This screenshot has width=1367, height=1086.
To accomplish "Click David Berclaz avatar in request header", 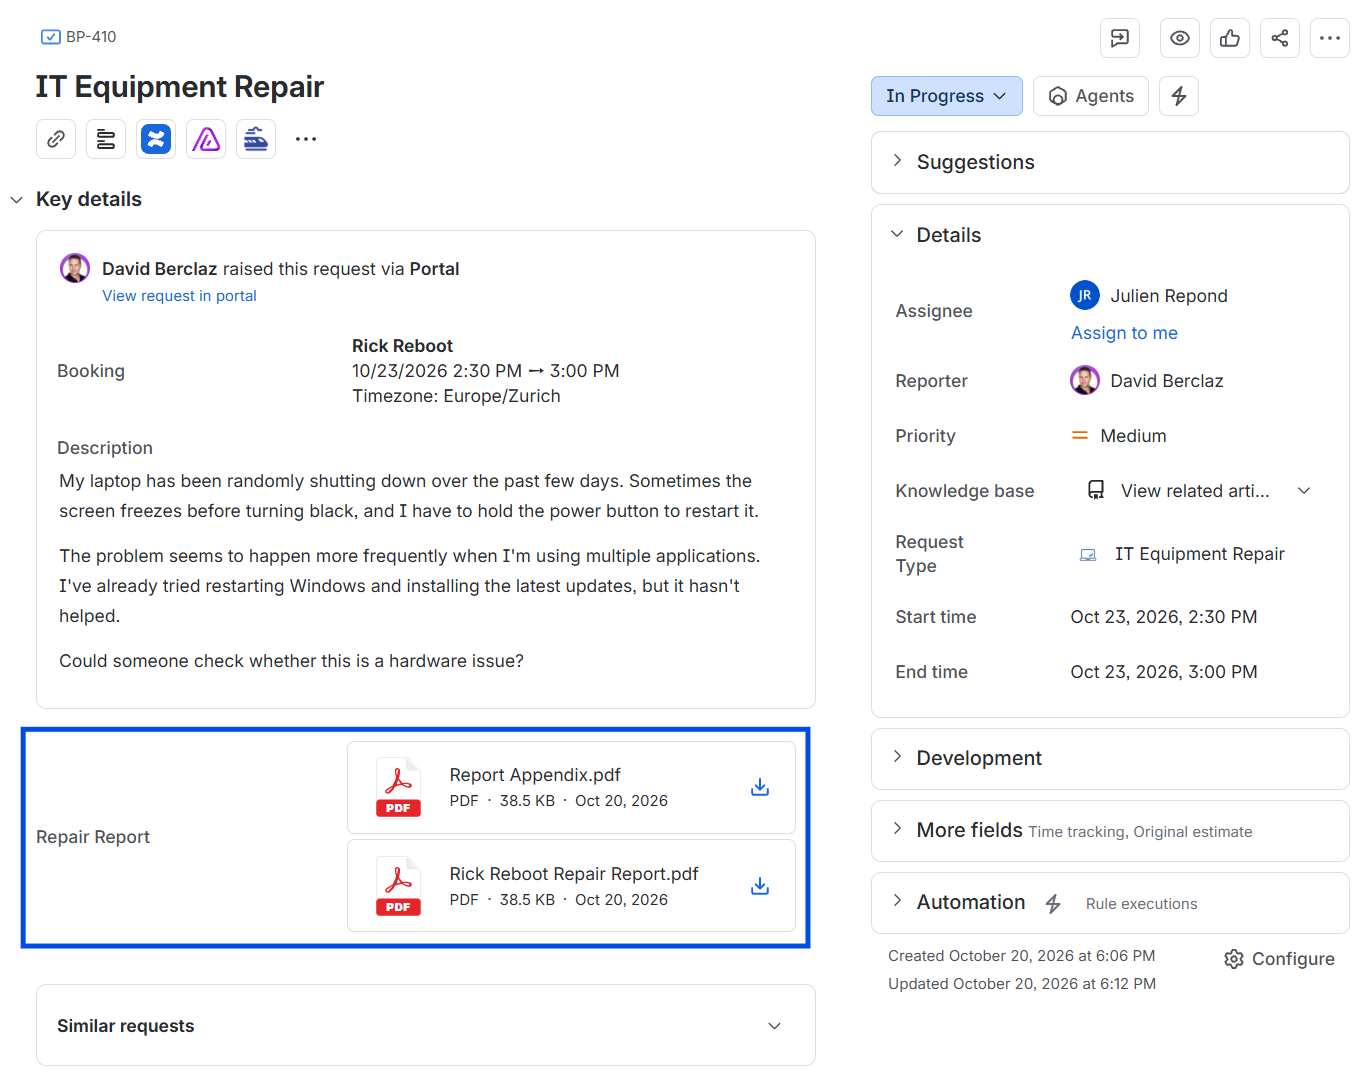I will pyautogui.click(x=75, y=268).
